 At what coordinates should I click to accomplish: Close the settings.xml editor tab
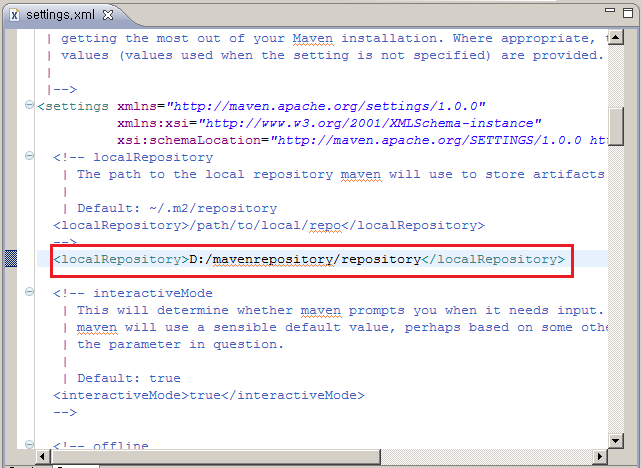pyautogui.click(x=108, y=15)
